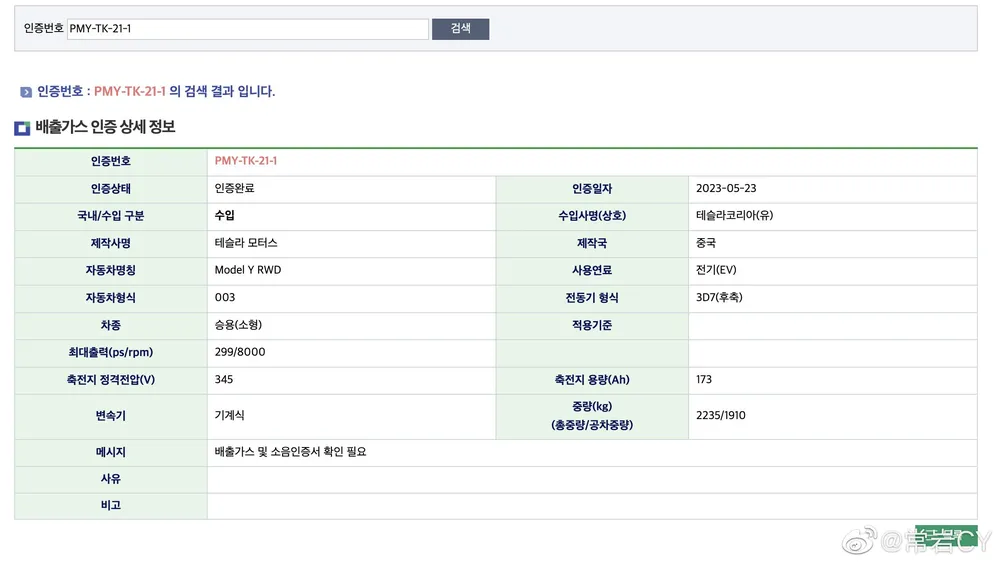
Task: Click the 국내/수입 구분 header cell
Action: point(110,216)
